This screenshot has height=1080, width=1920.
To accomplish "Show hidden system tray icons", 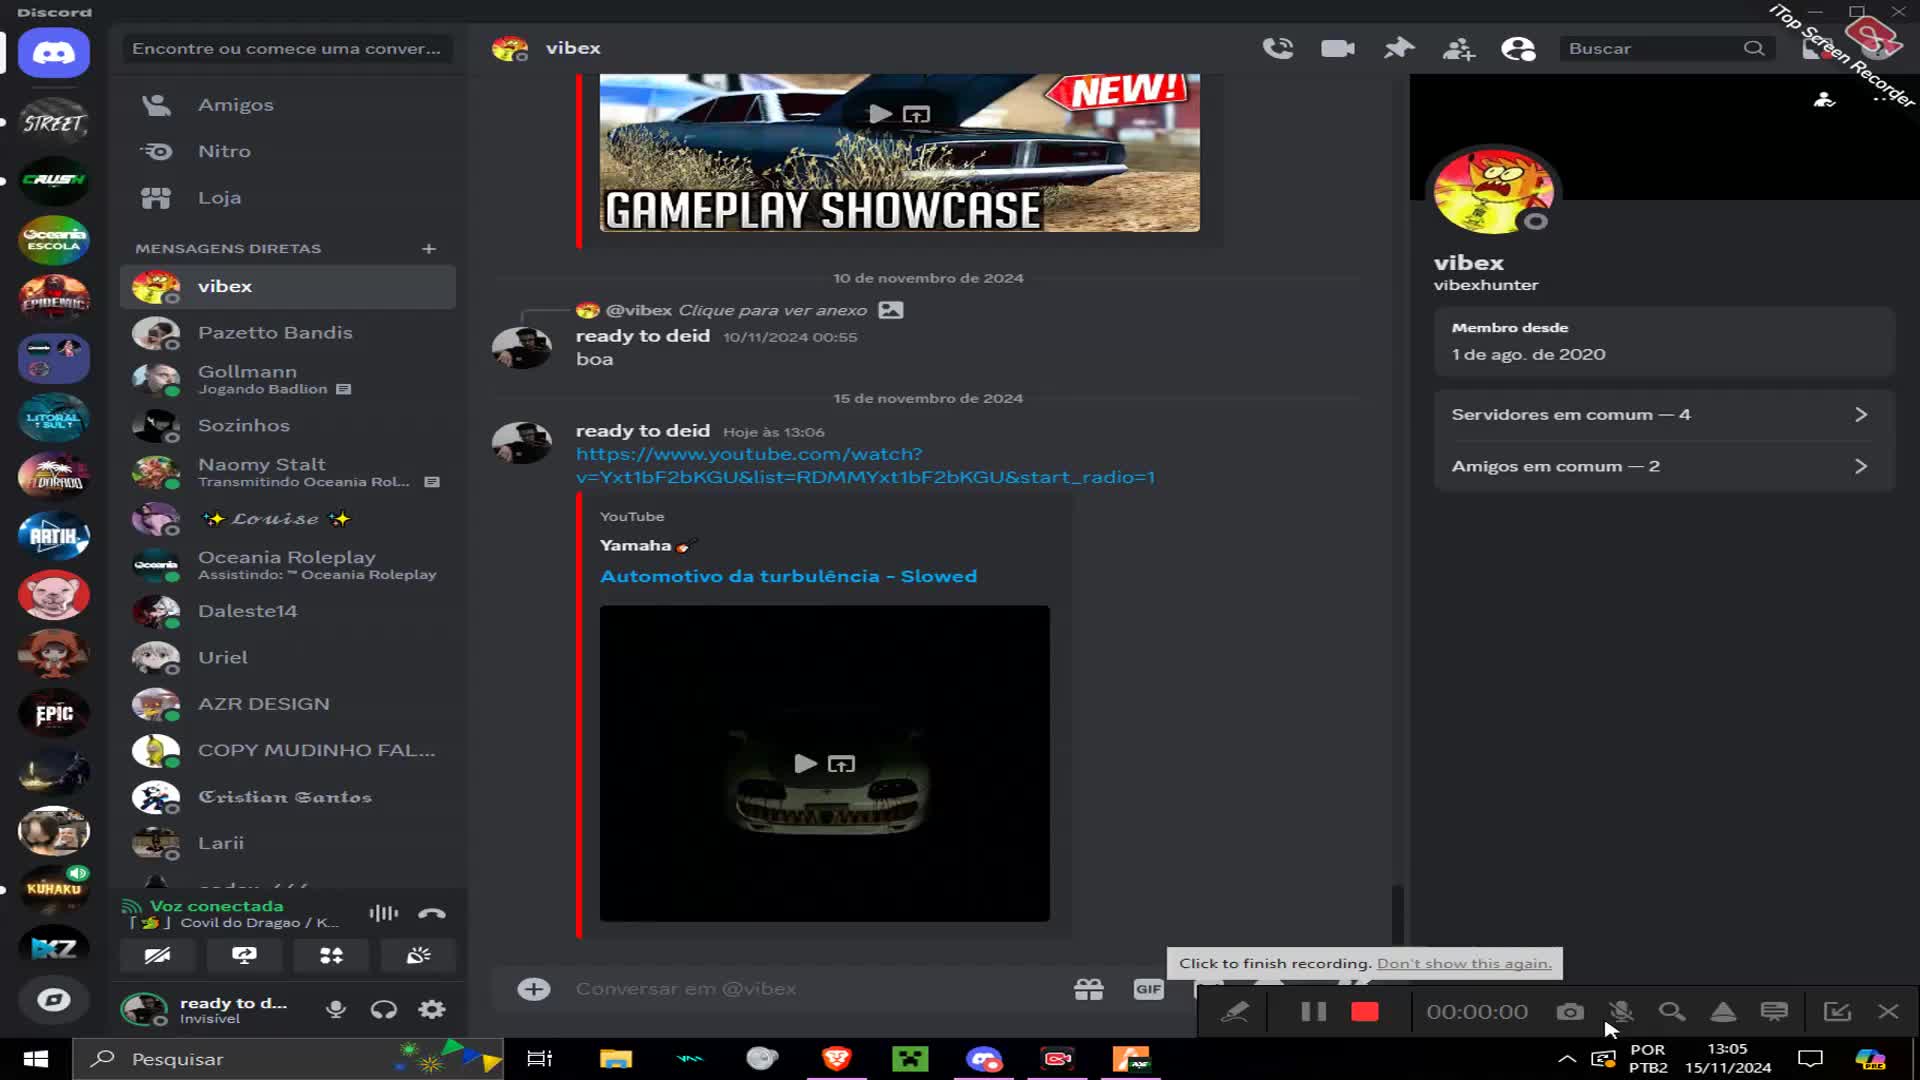I will 1567,1059.
